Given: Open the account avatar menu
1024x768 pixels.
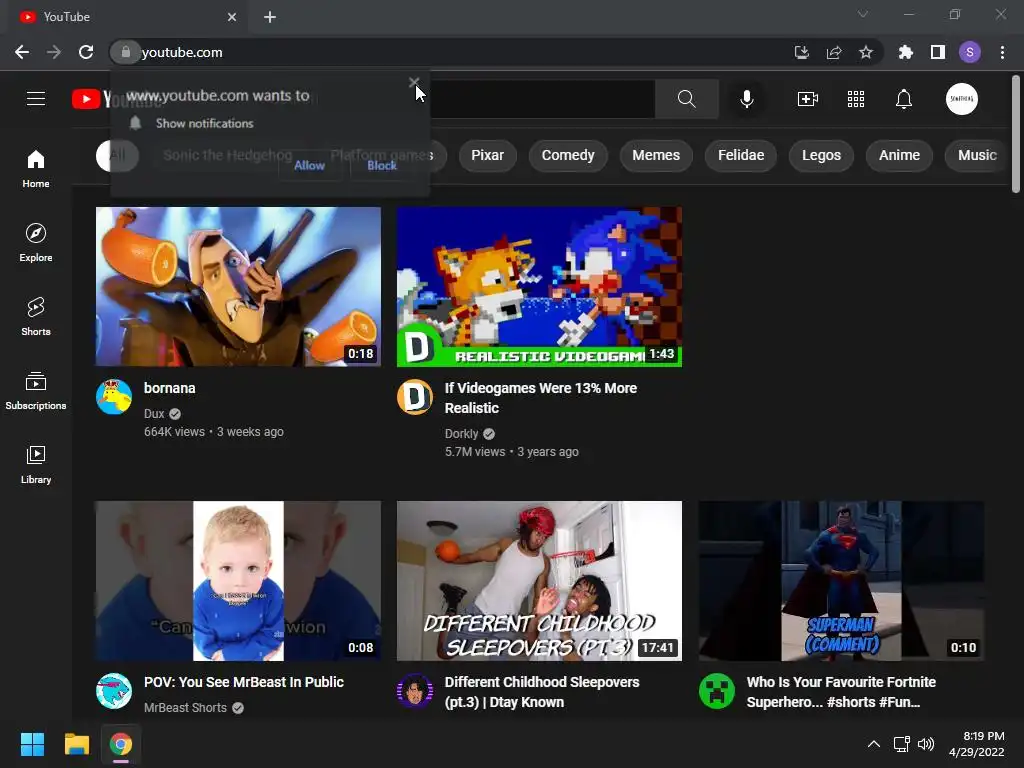Looking at the screenshot, I should point(962,99).
